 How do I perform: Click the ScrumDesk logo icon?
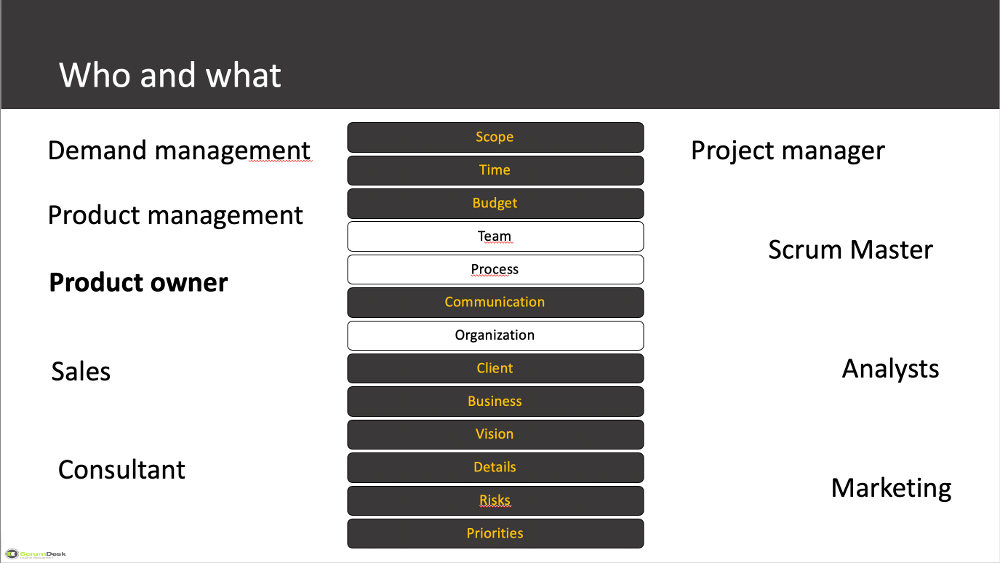(12, 553)
